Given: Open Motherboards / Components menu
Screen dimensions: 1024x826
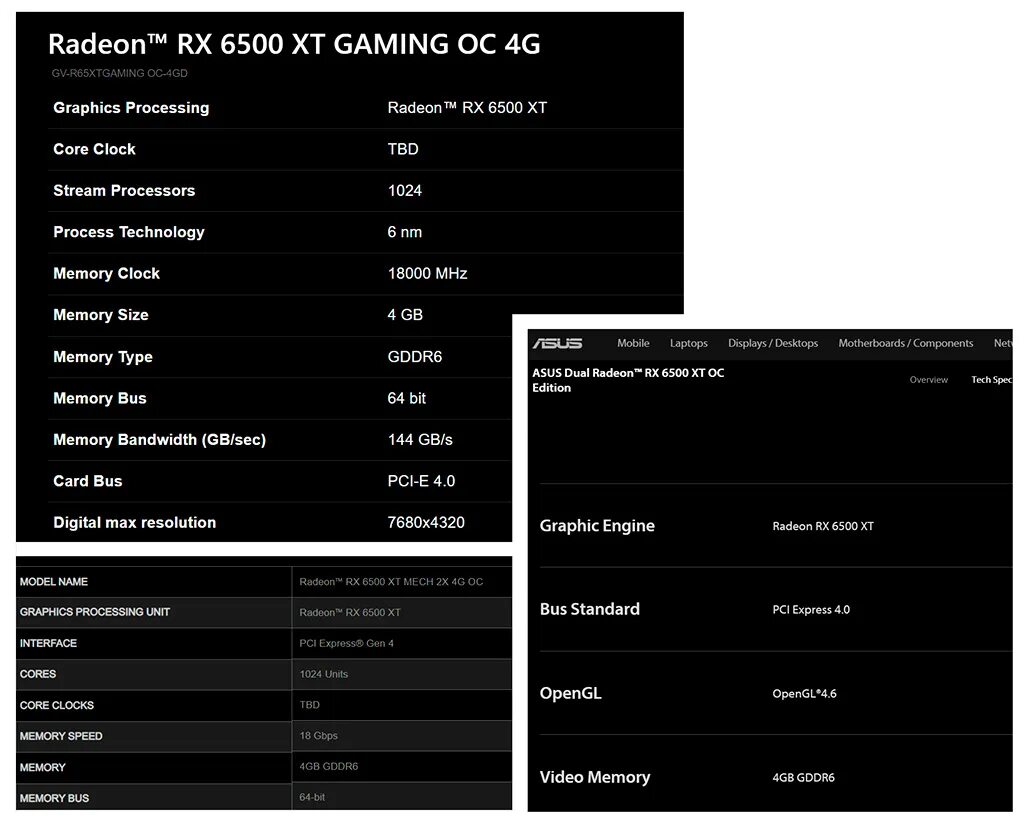Looking at the screenshot, I should coord(905,343).
